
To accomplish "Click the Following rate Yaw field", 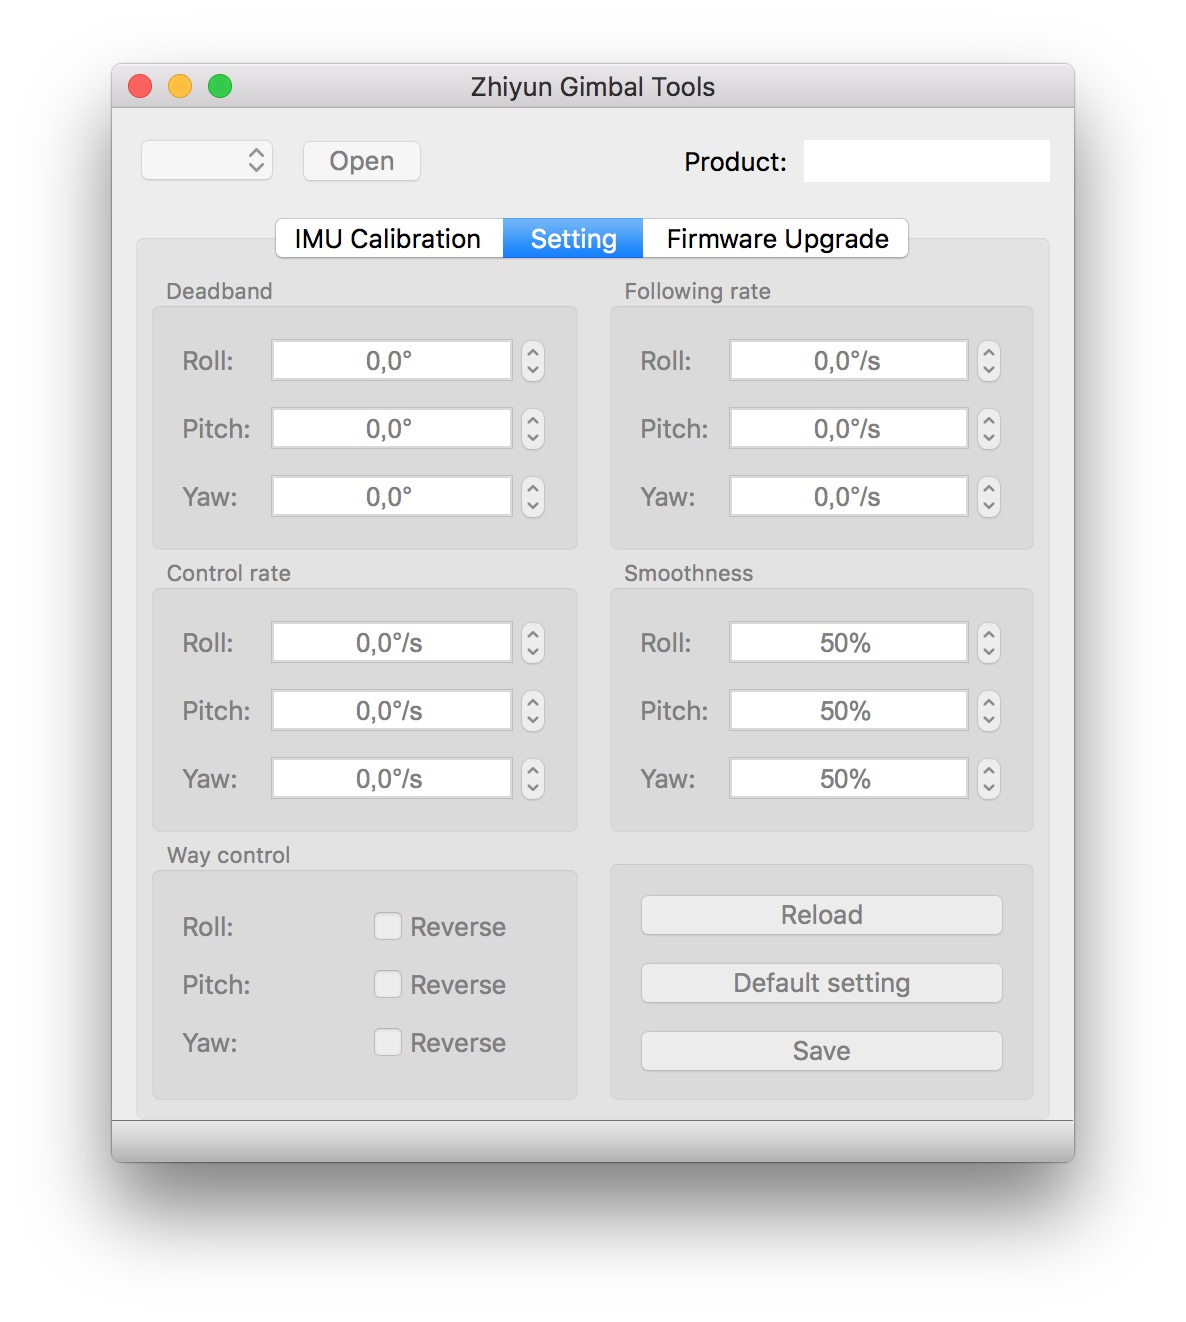I will coord(848,497).
